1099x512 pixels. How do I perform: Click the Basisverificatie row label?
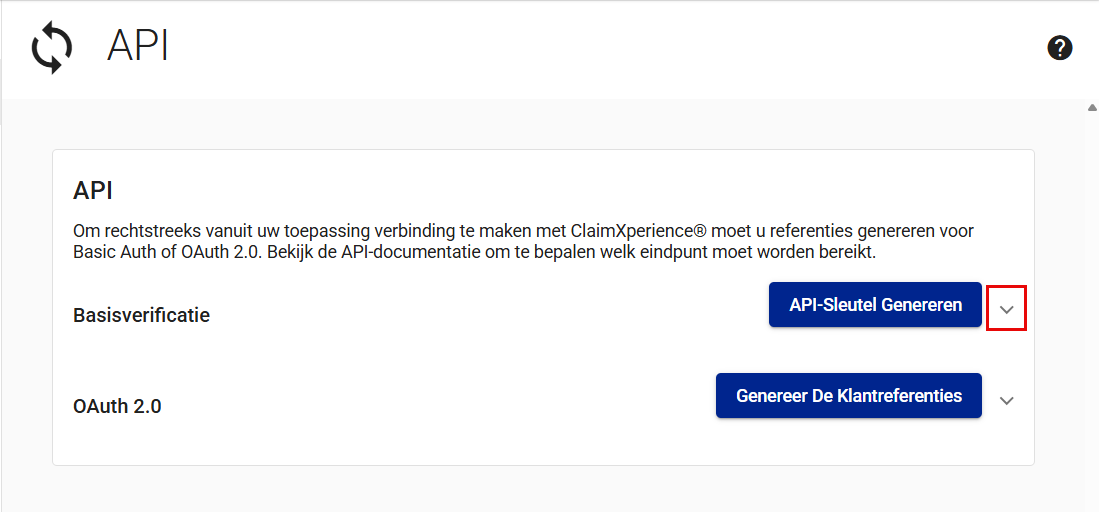pos(141,315)
